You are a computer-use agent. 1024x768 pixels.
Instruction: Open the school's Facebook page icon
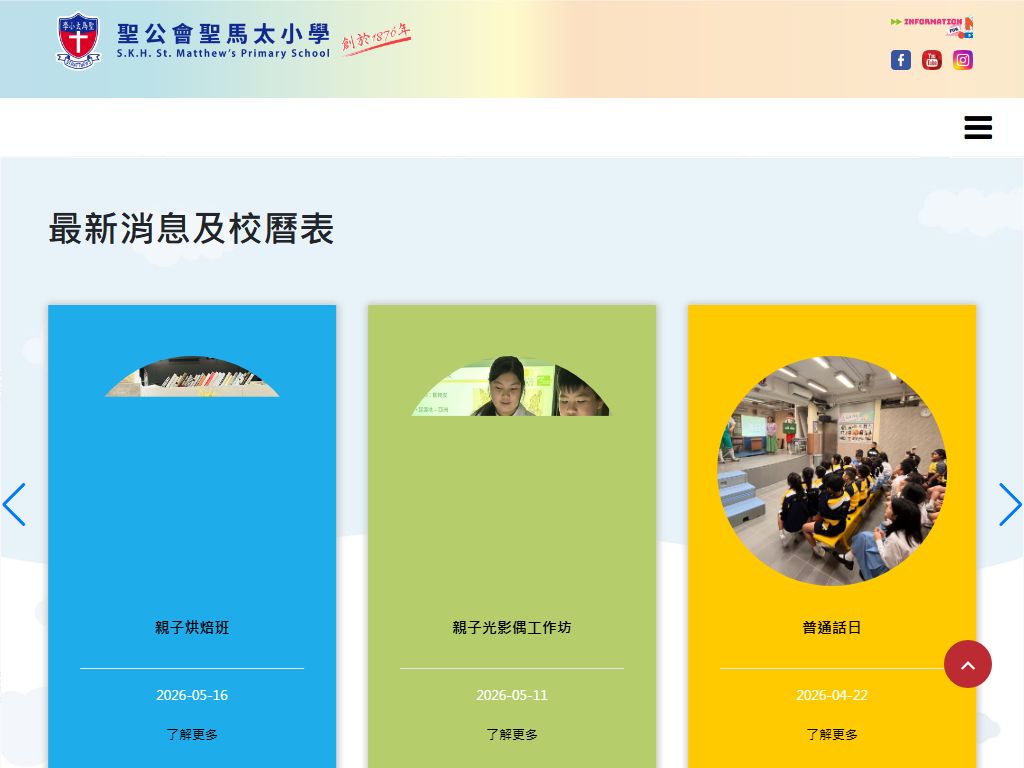click(x=901, y=60)
